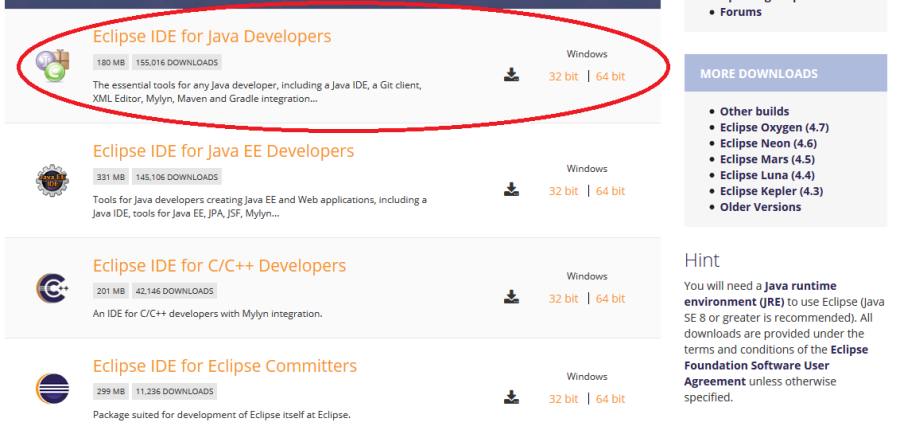Click download icon for Eclipse Committers package
The height and width of the screenshot is (434, 900).
coord(511,398)
